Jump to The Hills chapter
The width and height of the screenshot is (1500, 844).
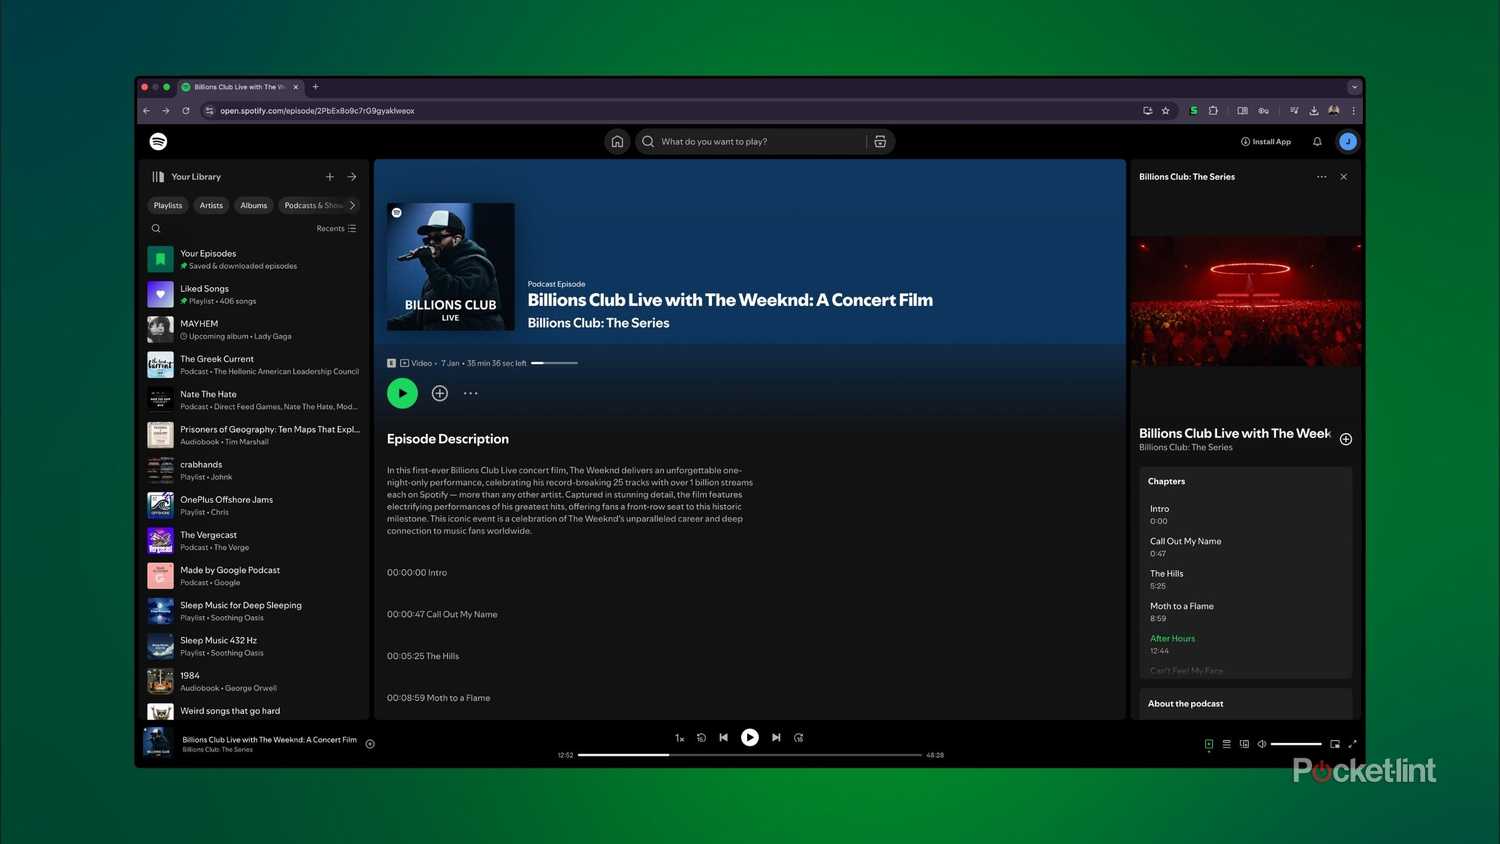click(1245, 579)
